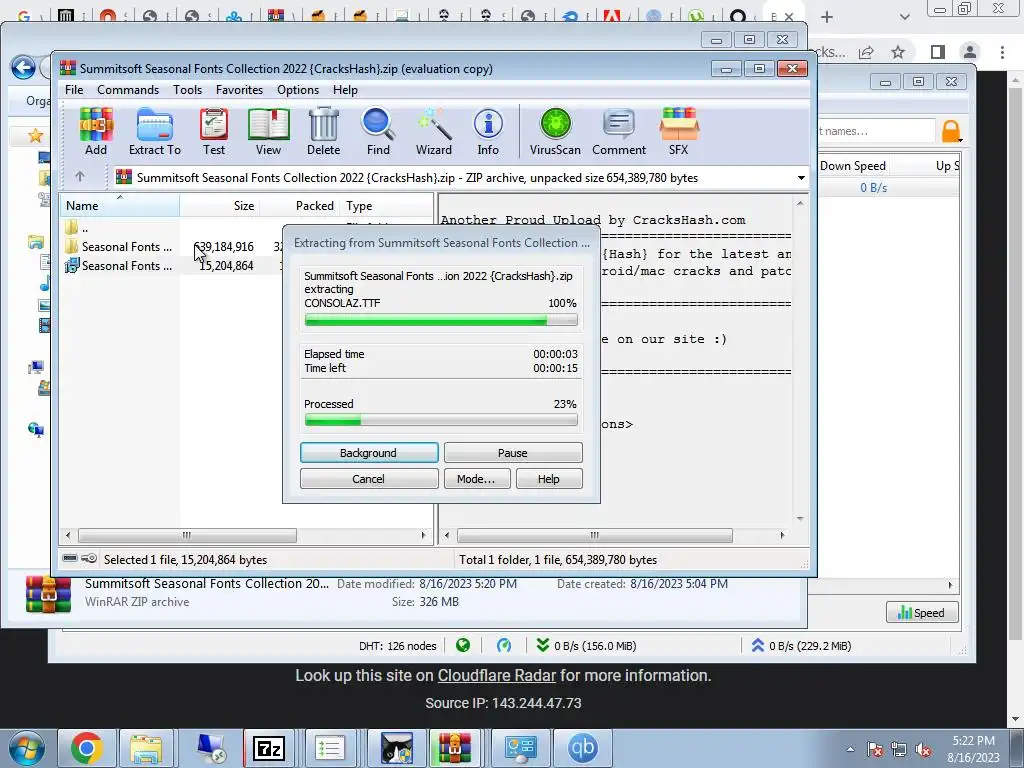Open the Help menu in WinRAR

pos(345,89)
